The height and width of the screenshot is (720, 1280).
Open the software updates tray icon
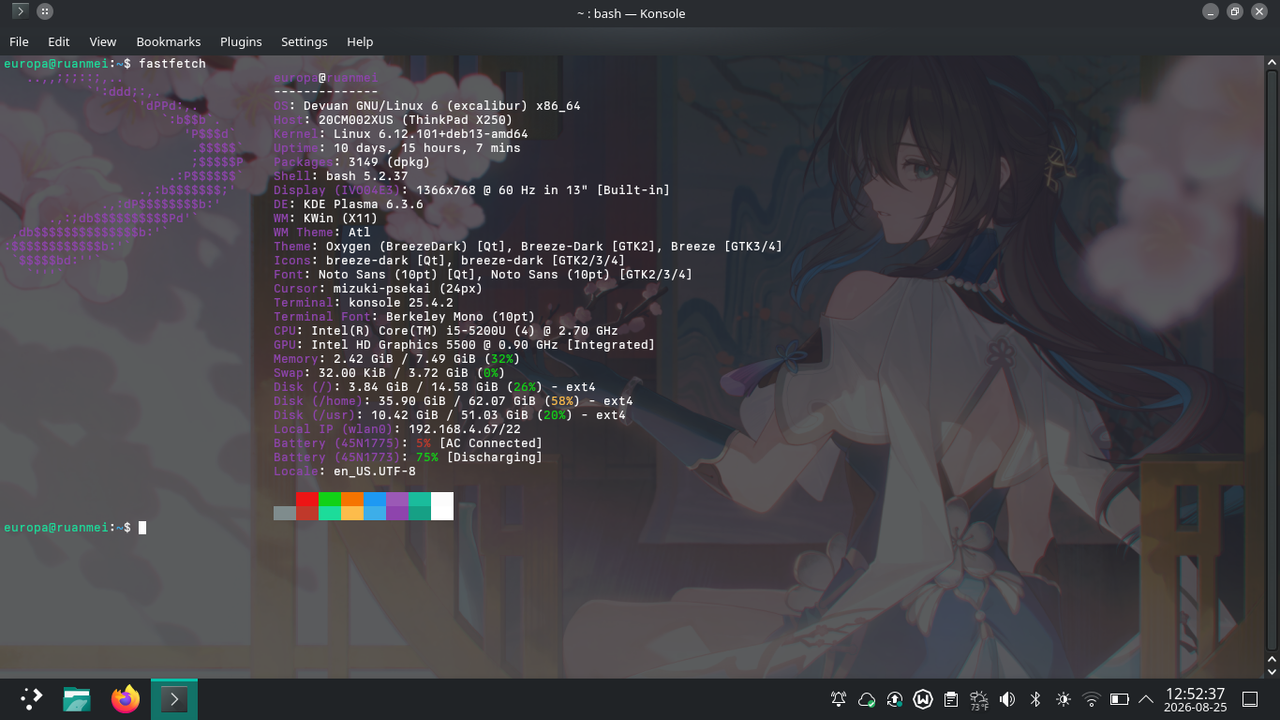point(895,699)
